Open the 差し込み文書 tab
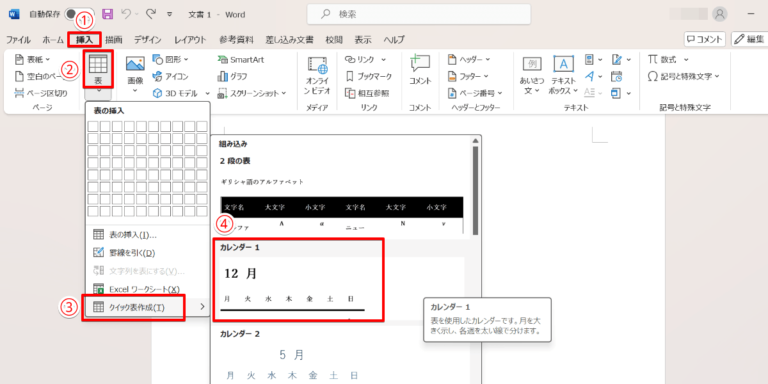 point(289,40)
